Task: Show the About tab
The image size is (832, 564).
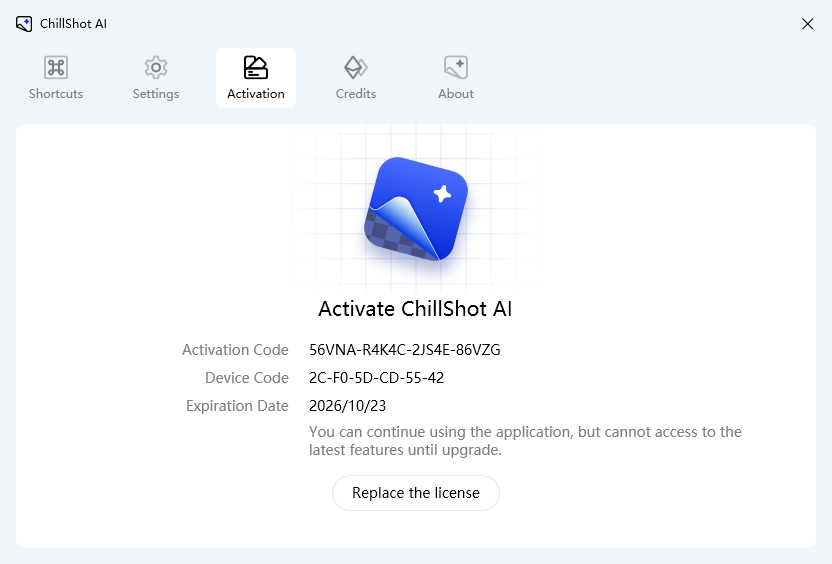Action: [456, 78]
